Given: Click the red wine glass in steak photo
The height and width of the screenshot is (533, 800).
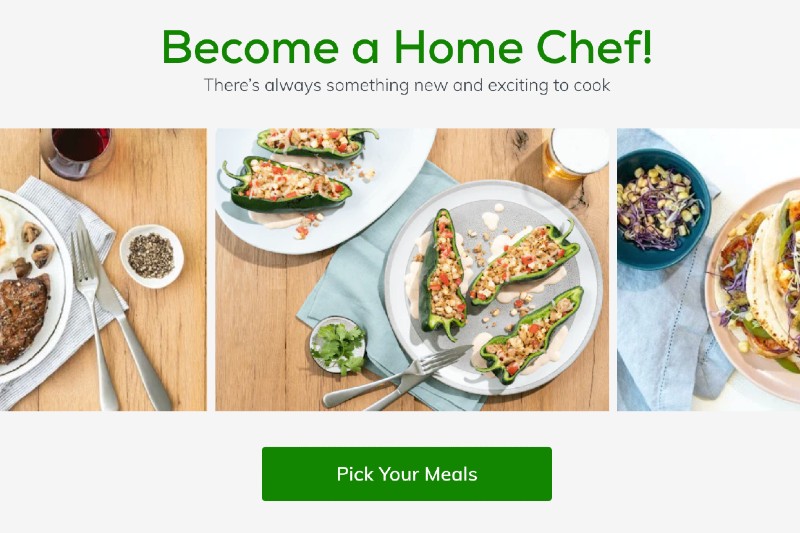Looking at the screenshot, I should point(77,153).
